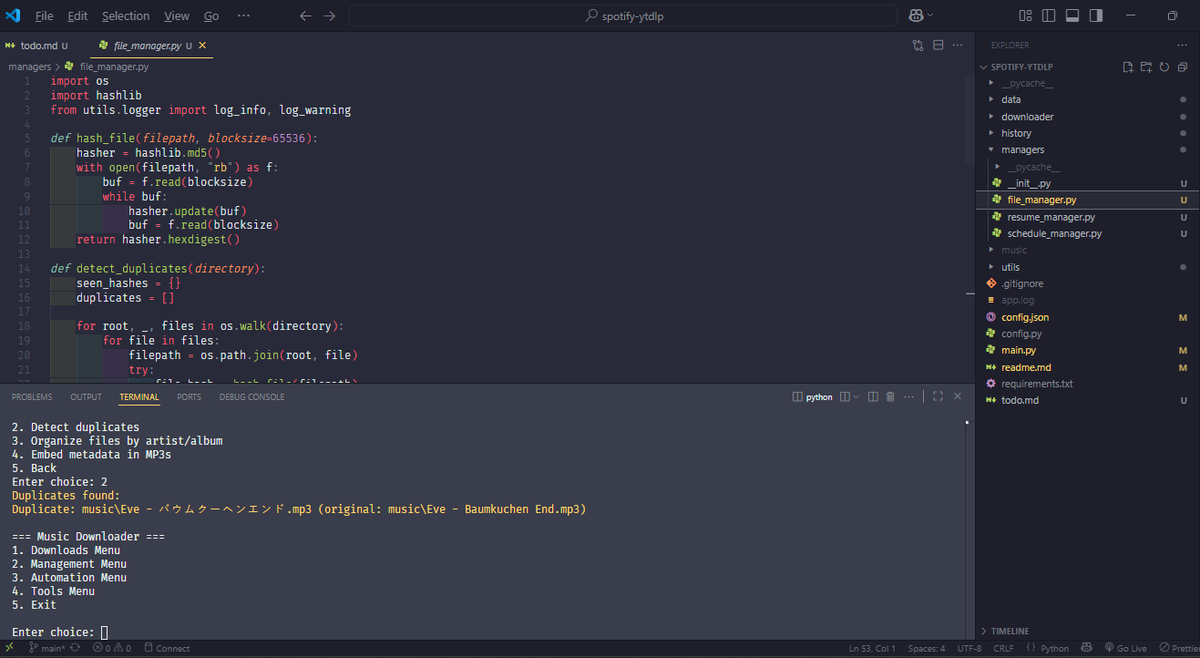This screenshot has width=1200, height=658.
Task: Collapse all folders in Explorer
Action: click(x=1182, y=67)
